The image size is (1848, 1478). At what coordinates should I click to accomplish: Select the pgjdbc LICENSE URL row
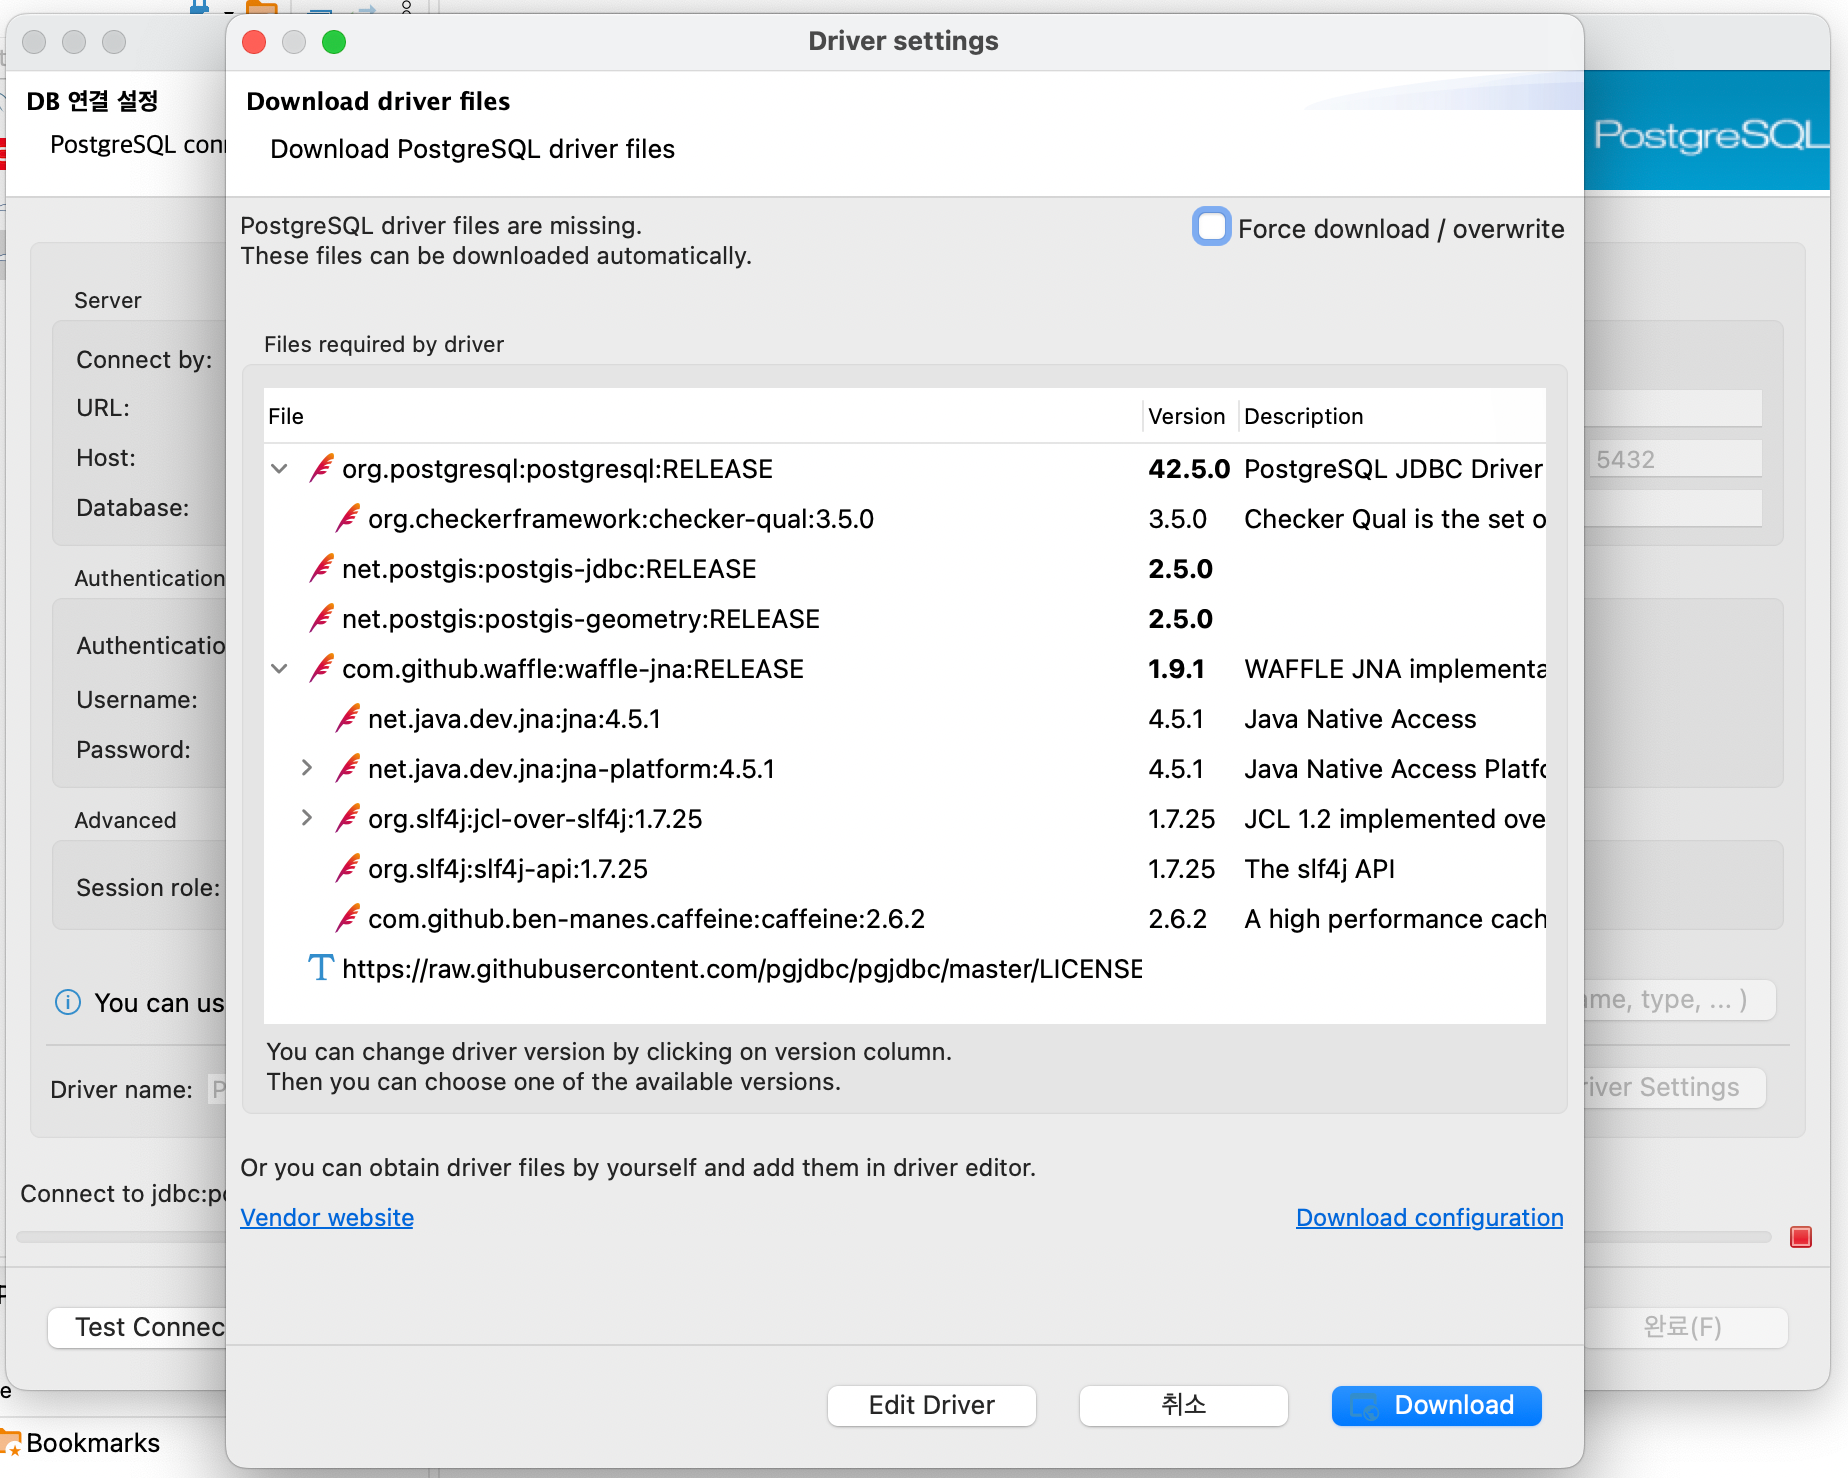[904, 969]
